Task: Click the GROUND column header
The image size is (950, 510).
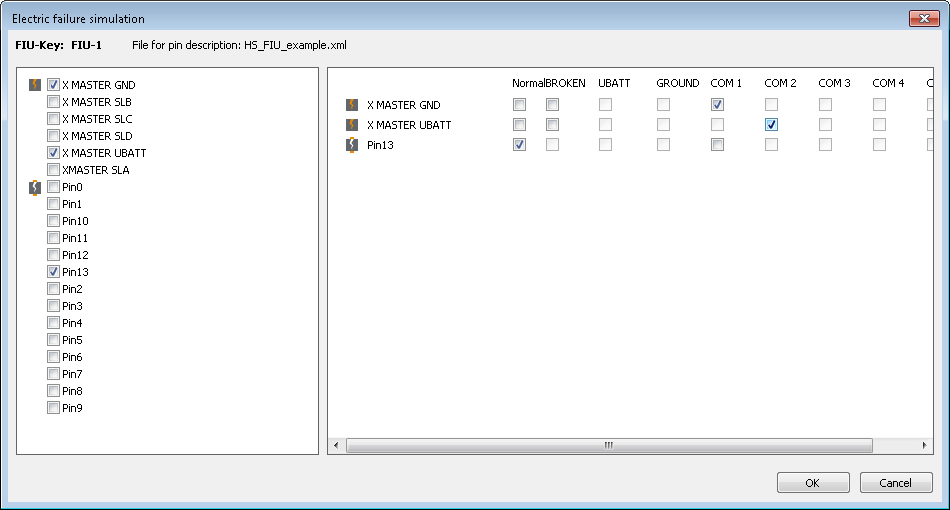Action: click(x=677, y=83)
